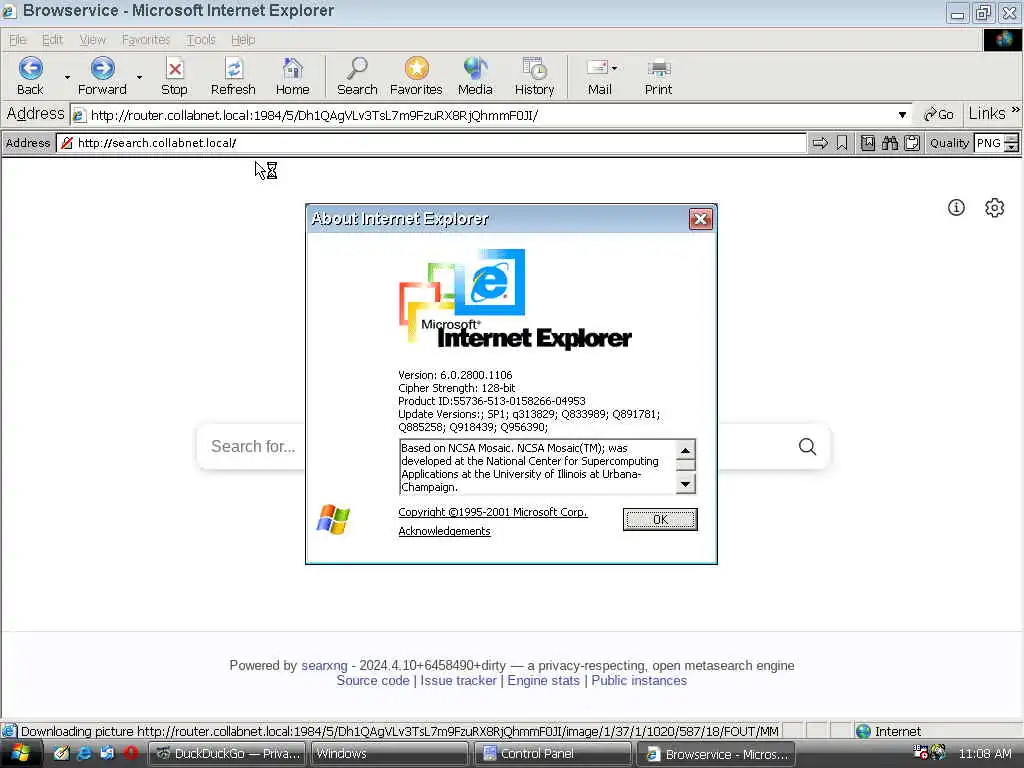Click the Forward toolbar button
Screen dimensions: 1024x768
[x=102, y=76]
